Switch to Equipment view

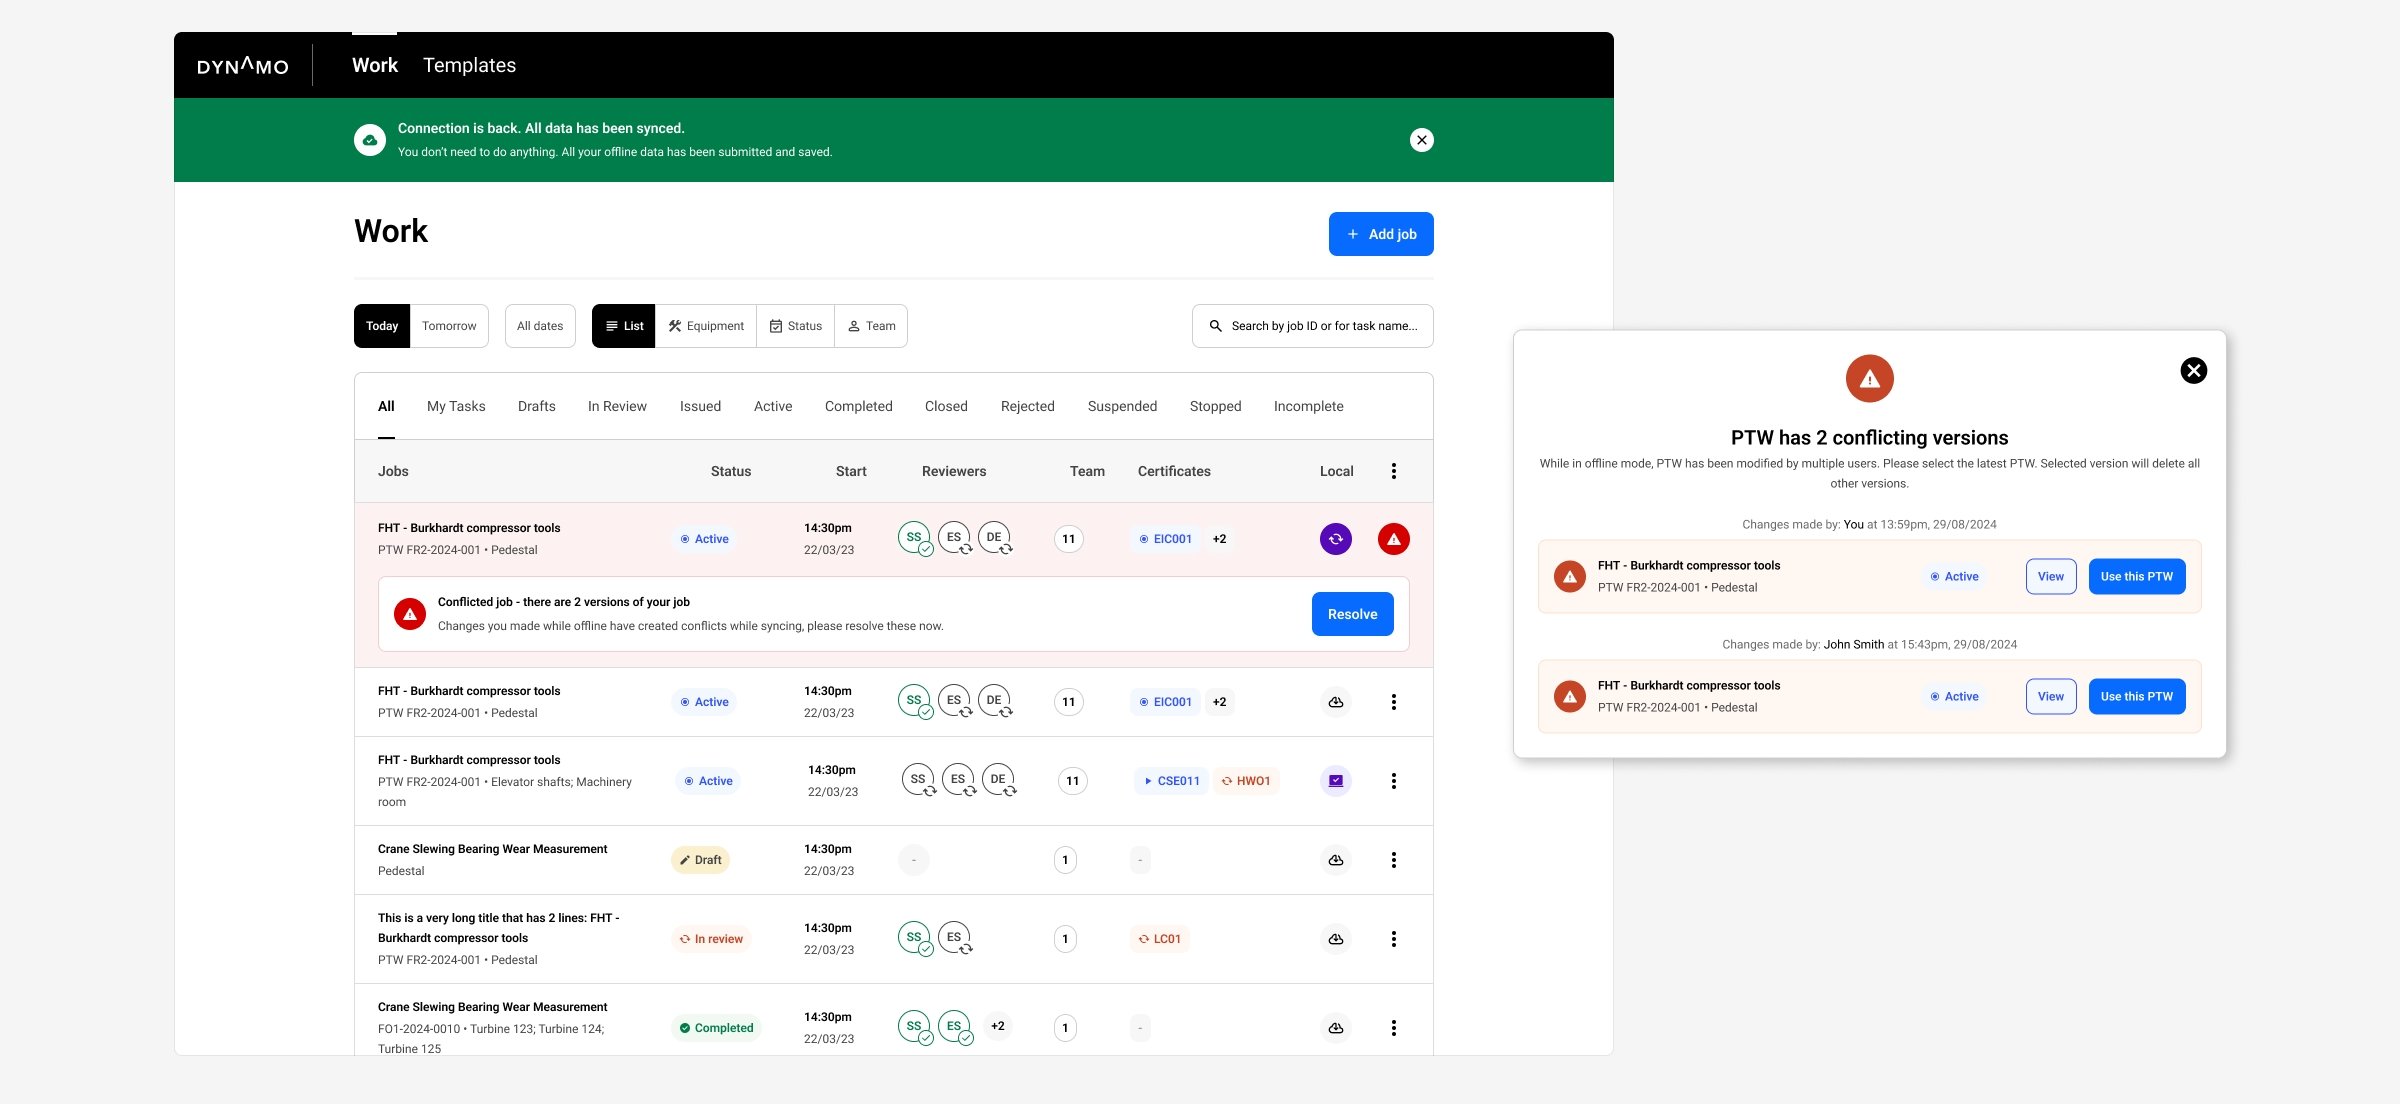click(706, 326)
